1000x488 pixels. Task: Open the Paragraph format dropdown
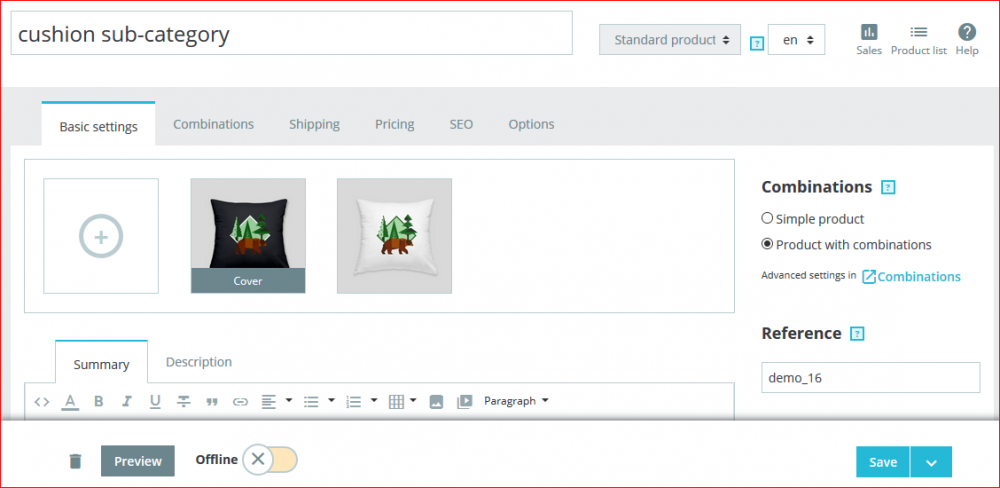(516, 401)
